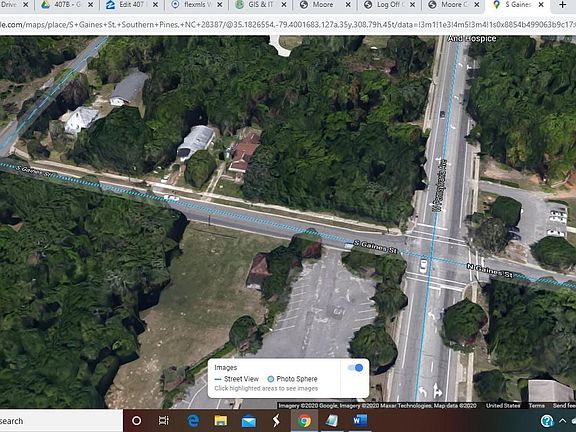
Task: Close the 'GIS & IT' tab
Action: (x=284, y=5)
